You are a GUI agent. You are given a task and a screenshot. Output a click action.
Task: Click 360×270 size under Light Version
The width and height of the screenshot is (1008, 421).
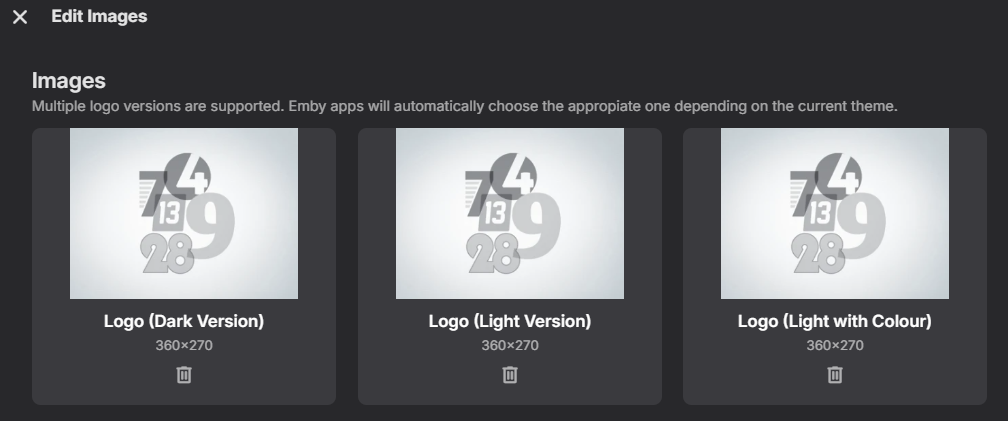point(510,346)
